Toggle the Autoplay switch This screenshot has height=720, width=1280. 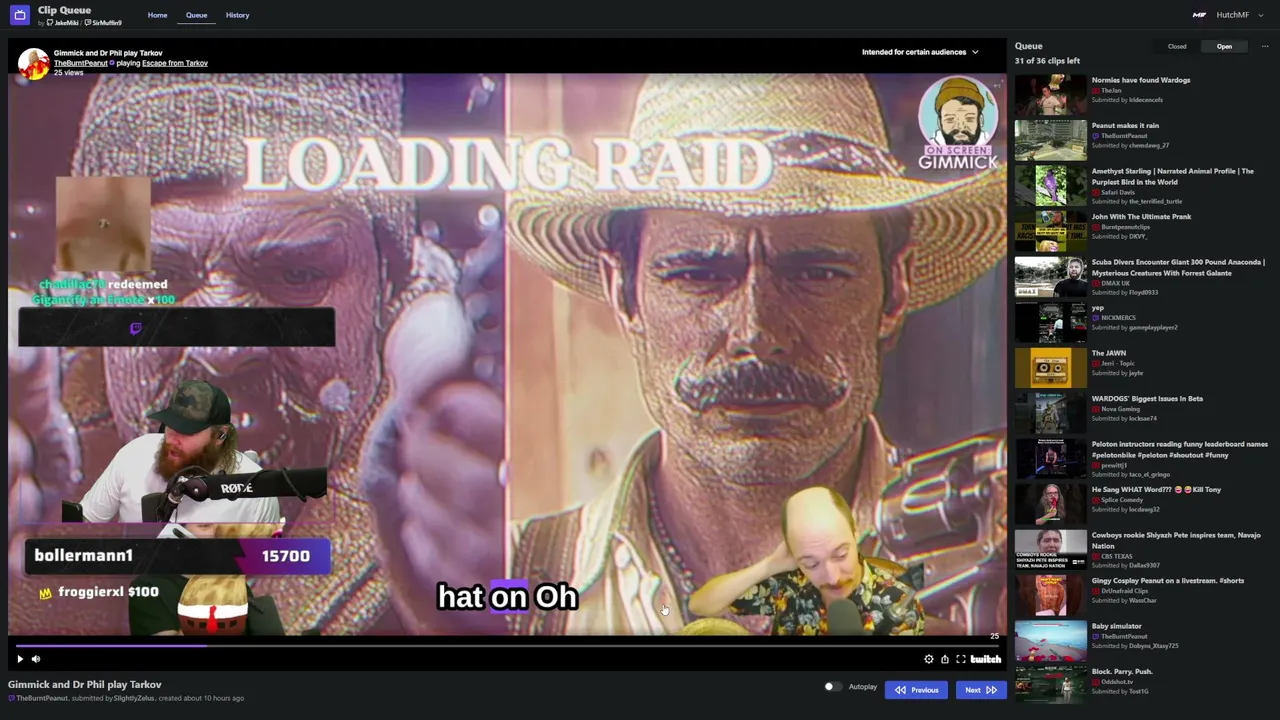click(832, 687)
